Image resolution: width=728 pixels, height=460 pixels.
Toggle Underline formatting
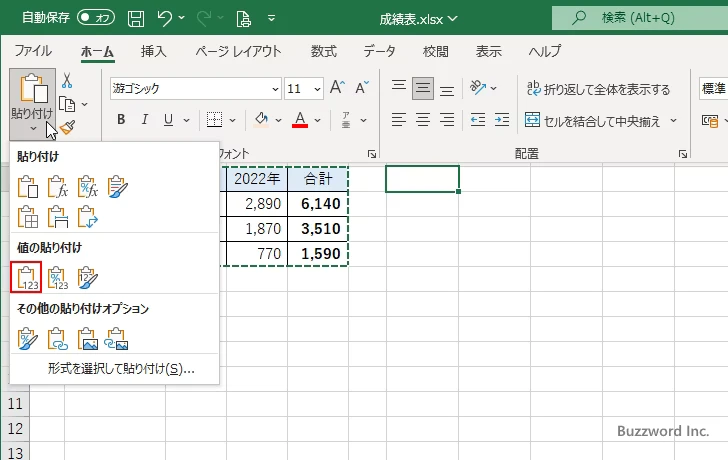point(169,120)
